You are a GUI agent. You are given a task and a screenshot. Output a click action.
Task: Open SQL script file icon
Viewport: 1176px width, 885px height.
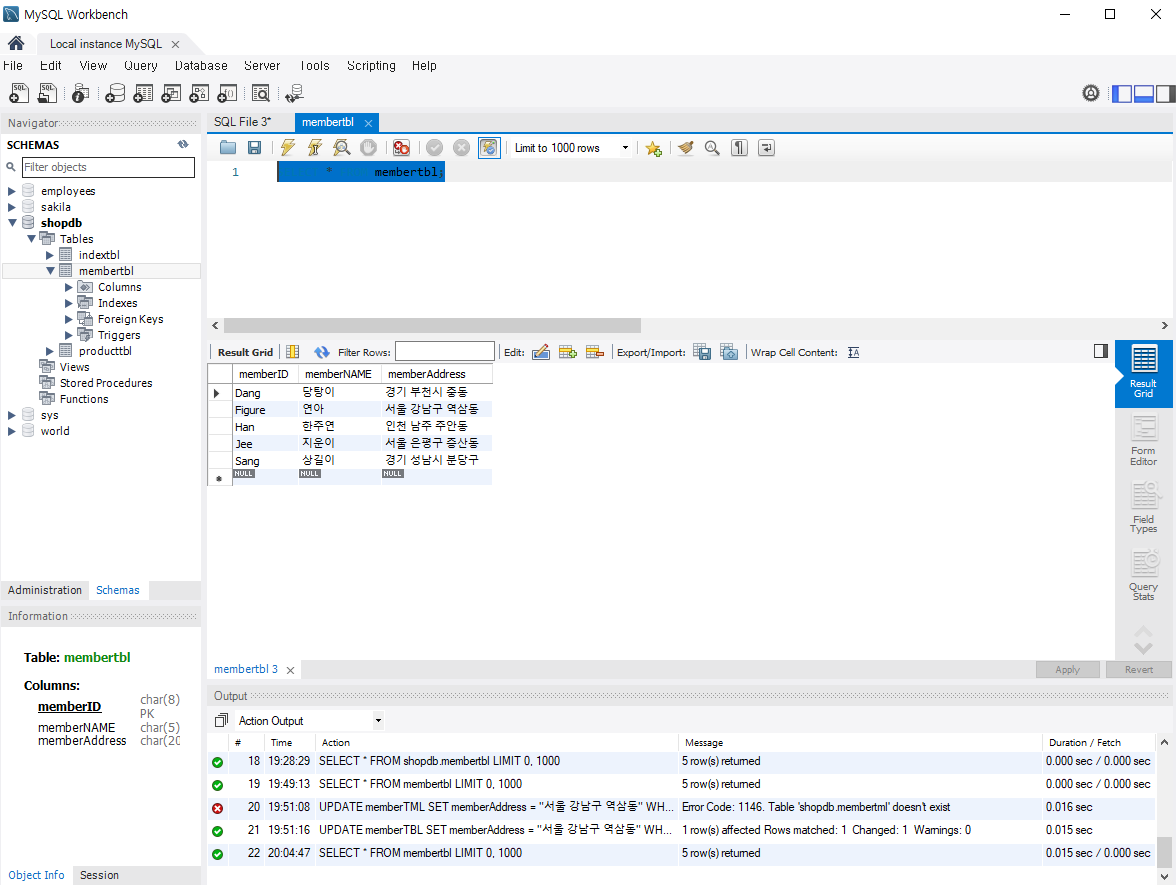click(47, 93)
